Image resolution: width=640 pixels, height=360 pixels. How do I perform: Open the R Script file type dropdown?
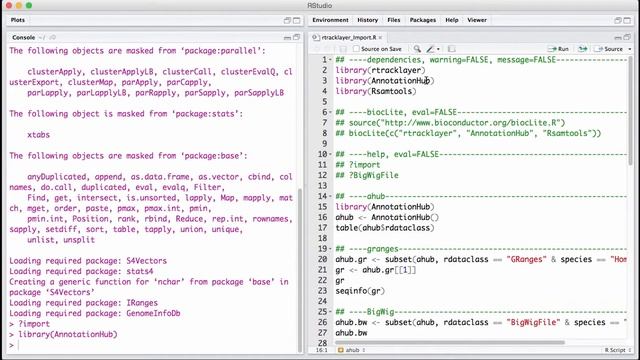pos(618,350)
